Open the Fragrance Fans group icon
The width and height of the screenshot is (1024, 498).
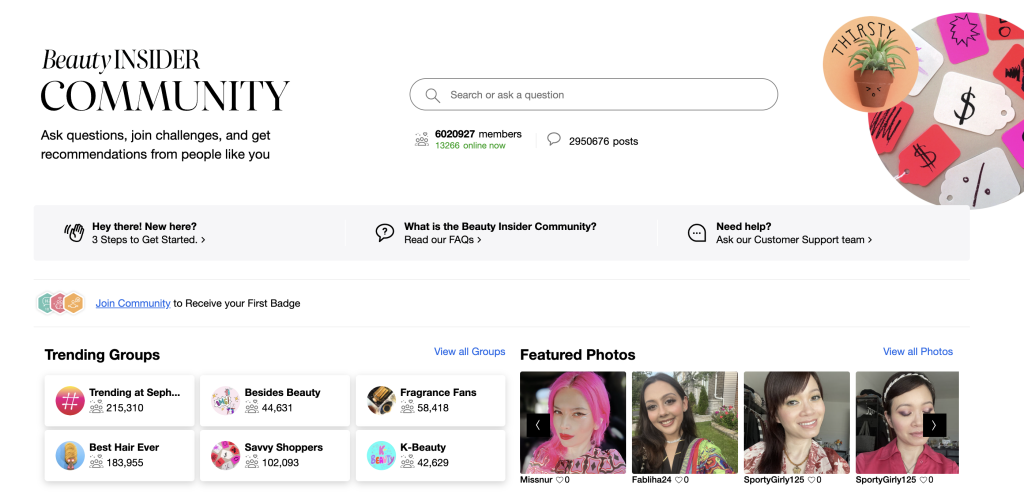[x=382, y=400]
